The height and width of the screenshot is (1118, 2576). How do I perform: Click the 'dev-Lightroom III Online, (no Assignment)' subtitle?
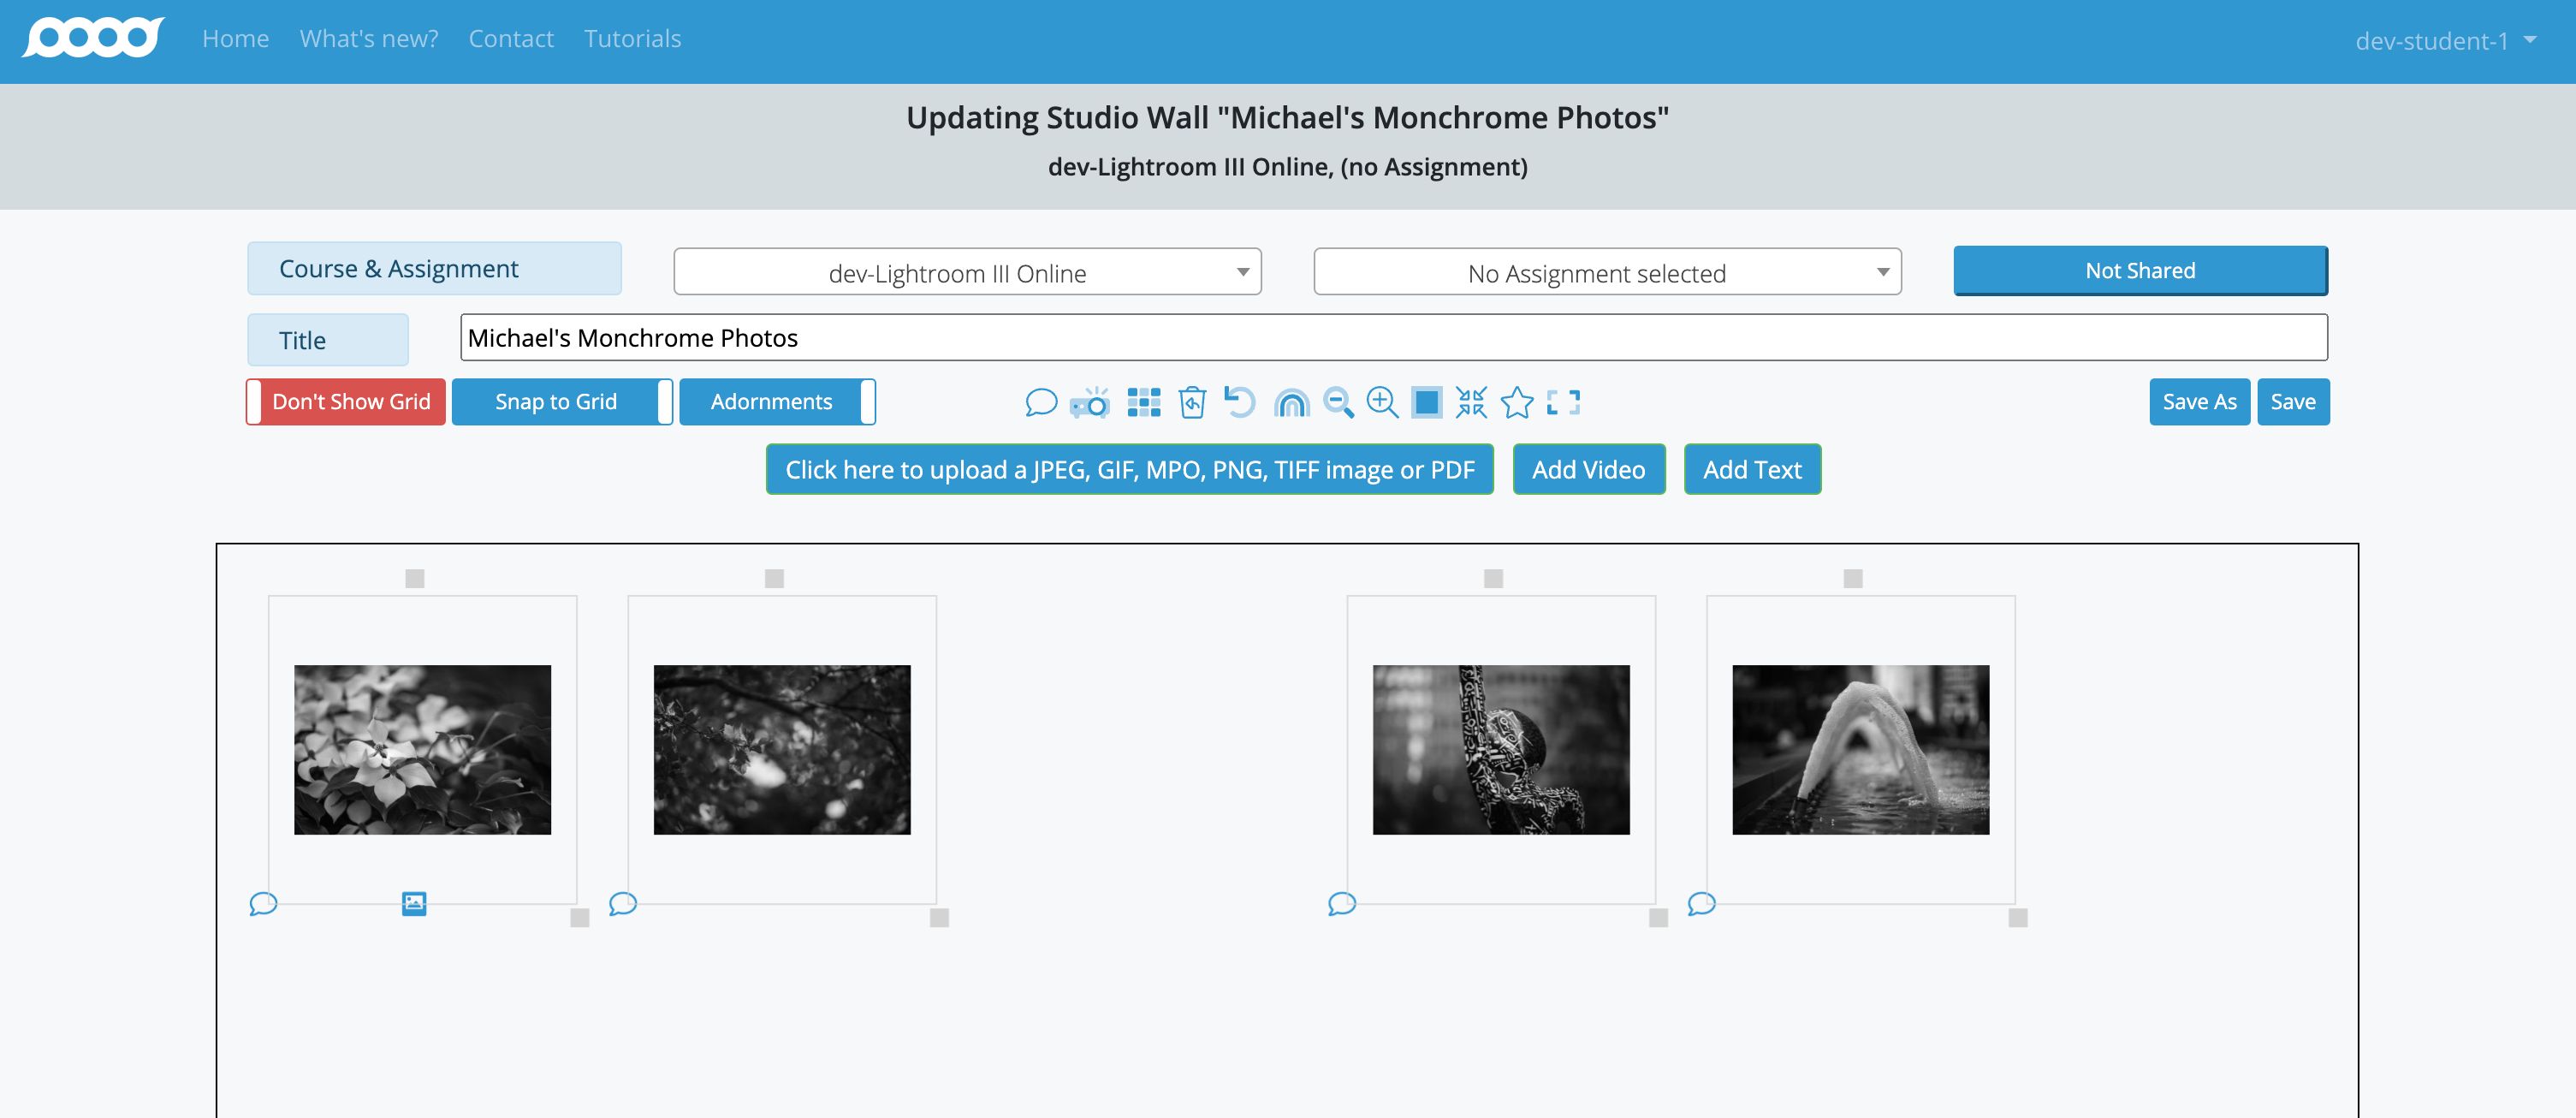[x=1287, y=167]
